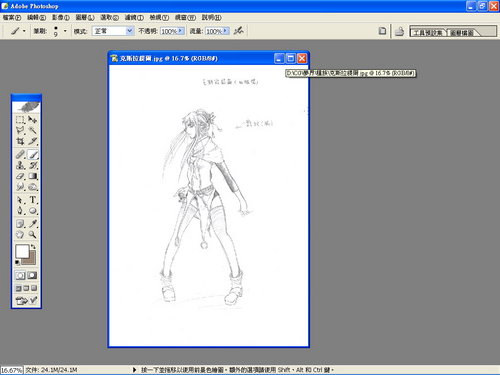Open the 編輯(E) menu

point(36,17)
